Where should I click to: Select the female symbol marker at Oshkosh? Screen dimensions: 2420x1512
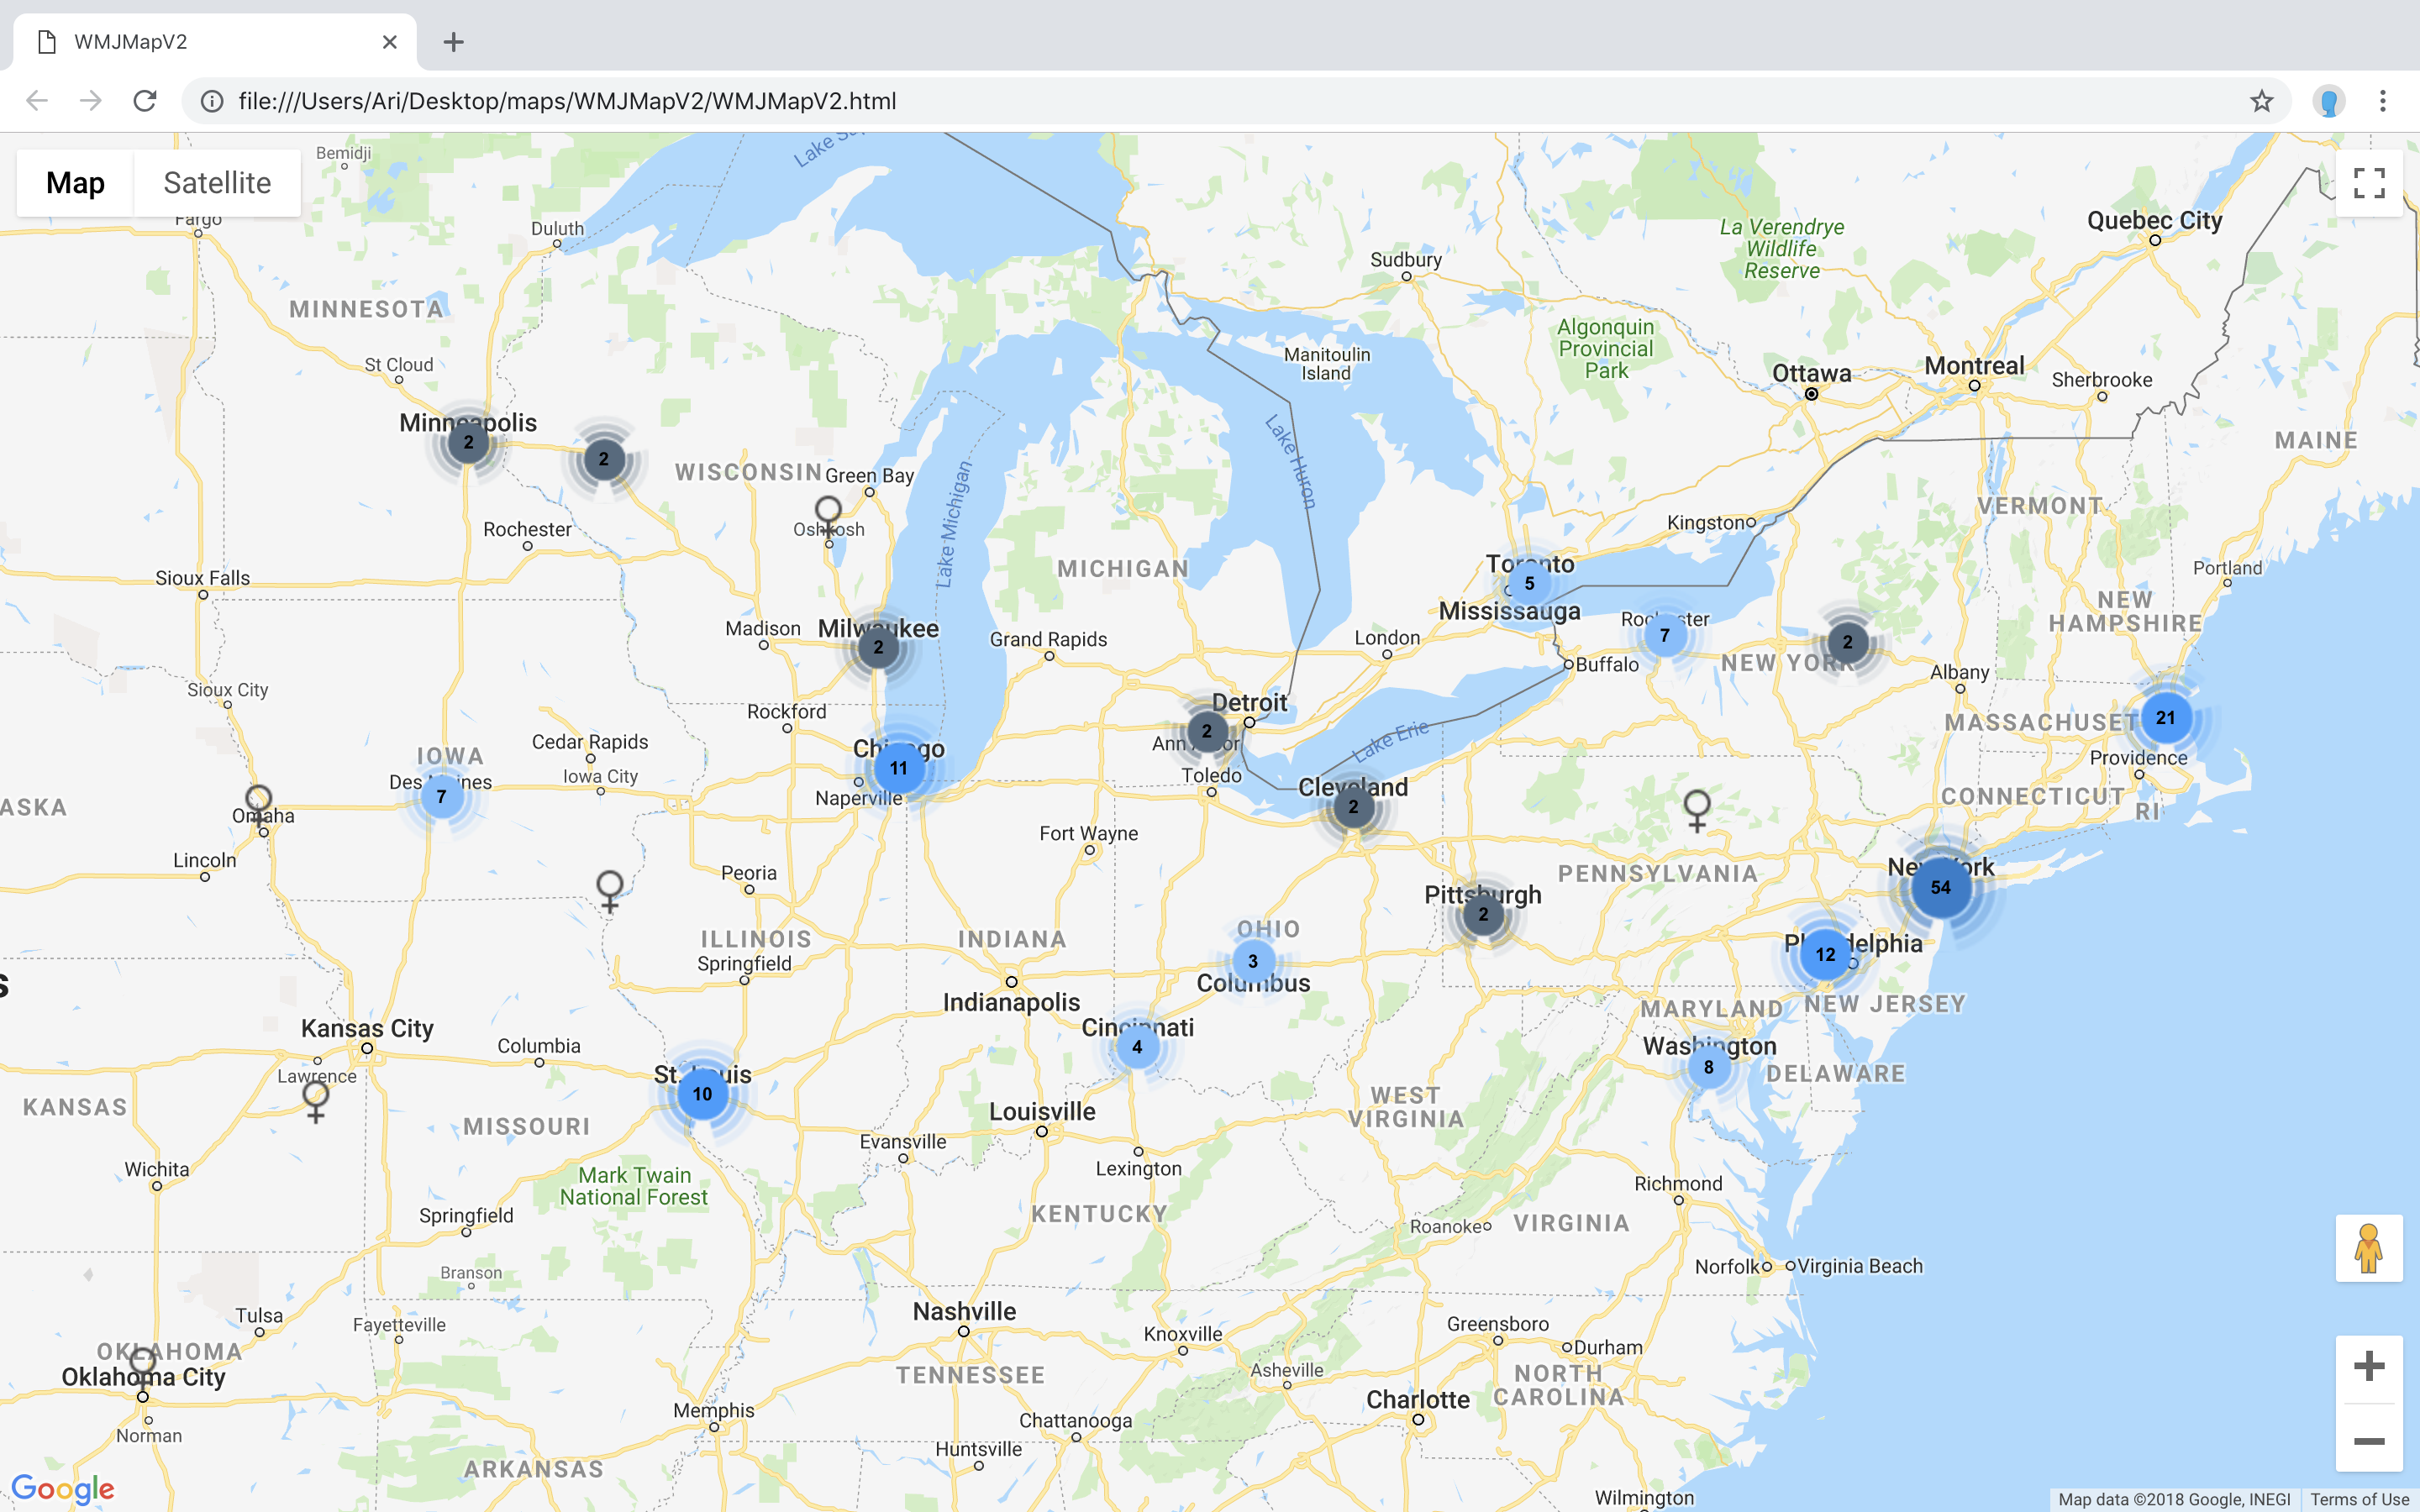pos(828,516)
